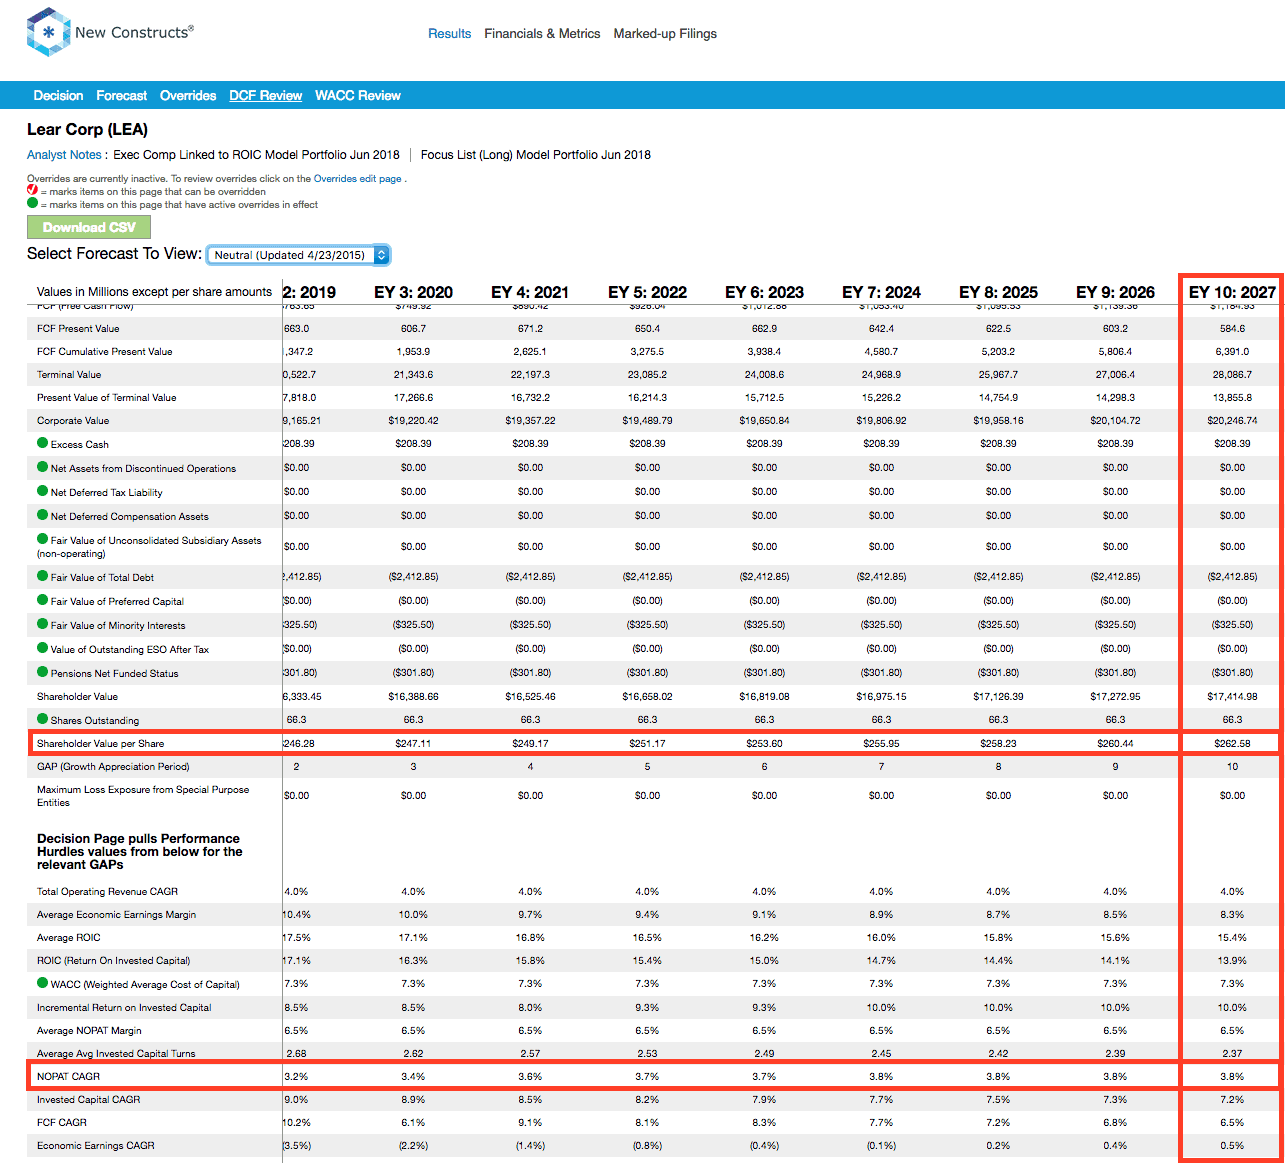Select the EY 10: 2027 column header
Image resolution: width=1285 pixels, height=1163 pixels.
(x=1232, y=292)
